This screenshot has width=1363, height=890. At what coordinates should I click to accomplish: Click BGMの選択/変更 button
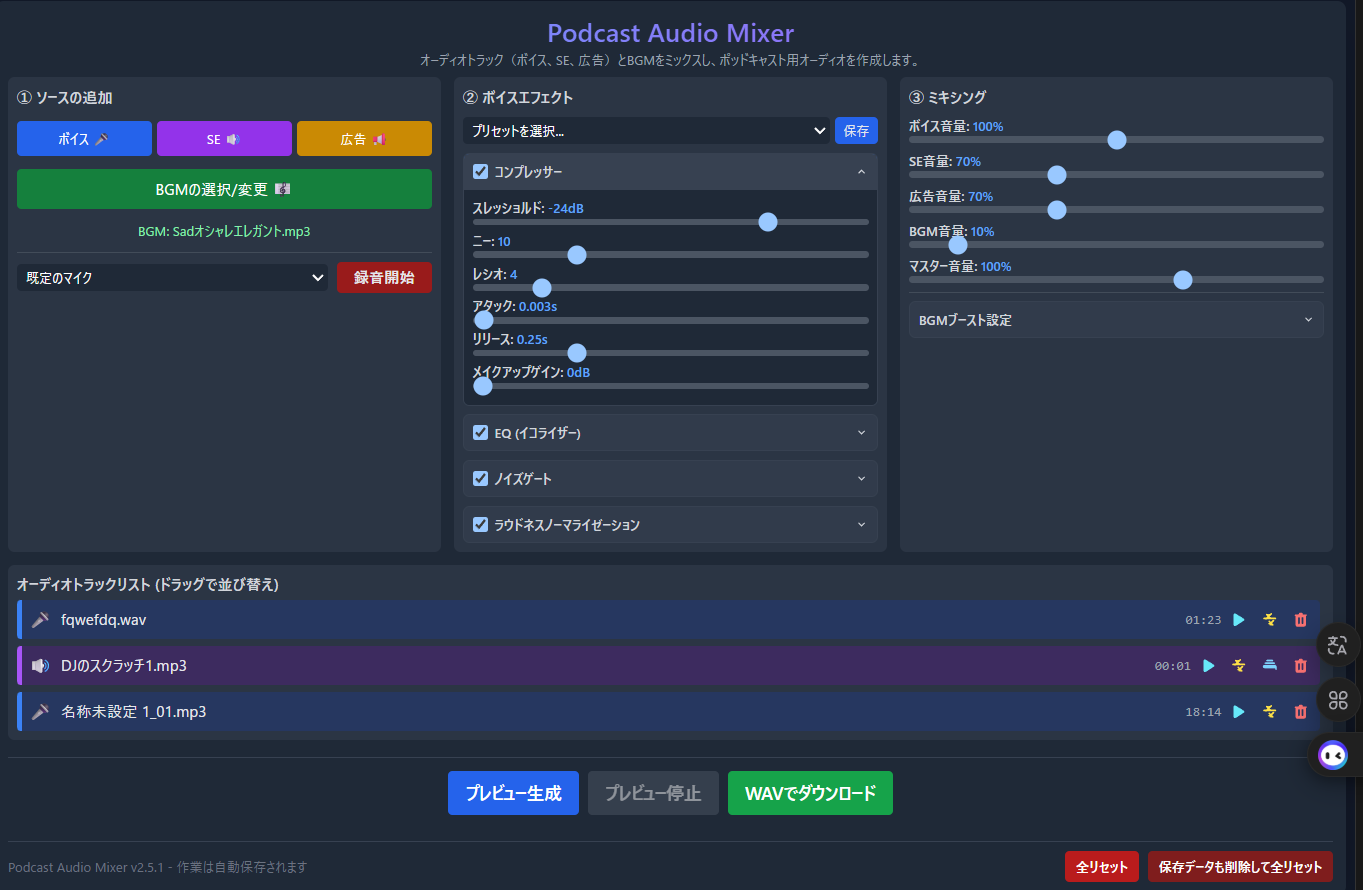[x=224, y=189]
